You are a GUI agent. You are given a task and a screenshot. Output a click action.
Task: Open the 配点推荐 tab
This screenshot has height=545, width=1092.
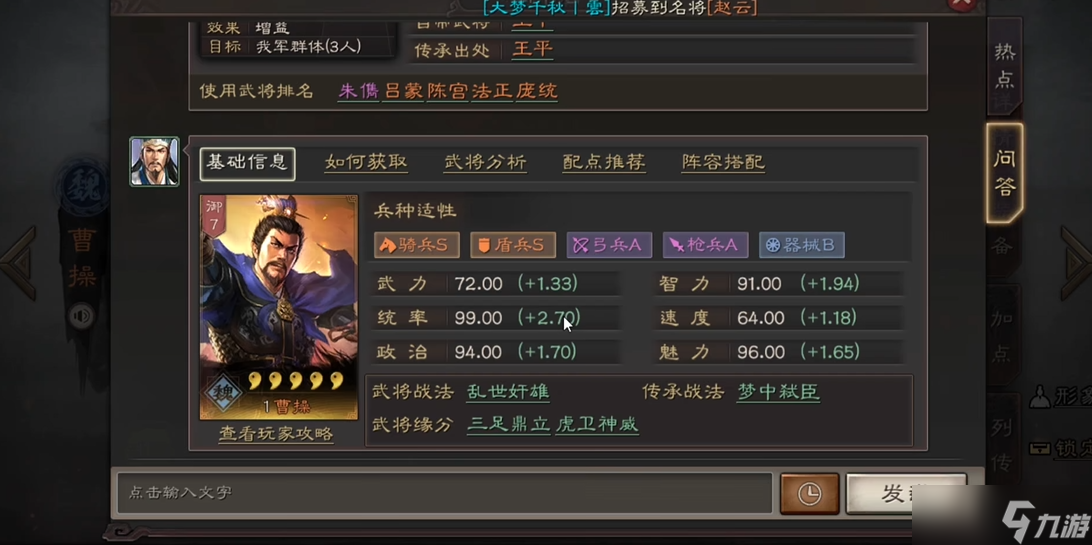pyautogui.click(x=604, y=163)
